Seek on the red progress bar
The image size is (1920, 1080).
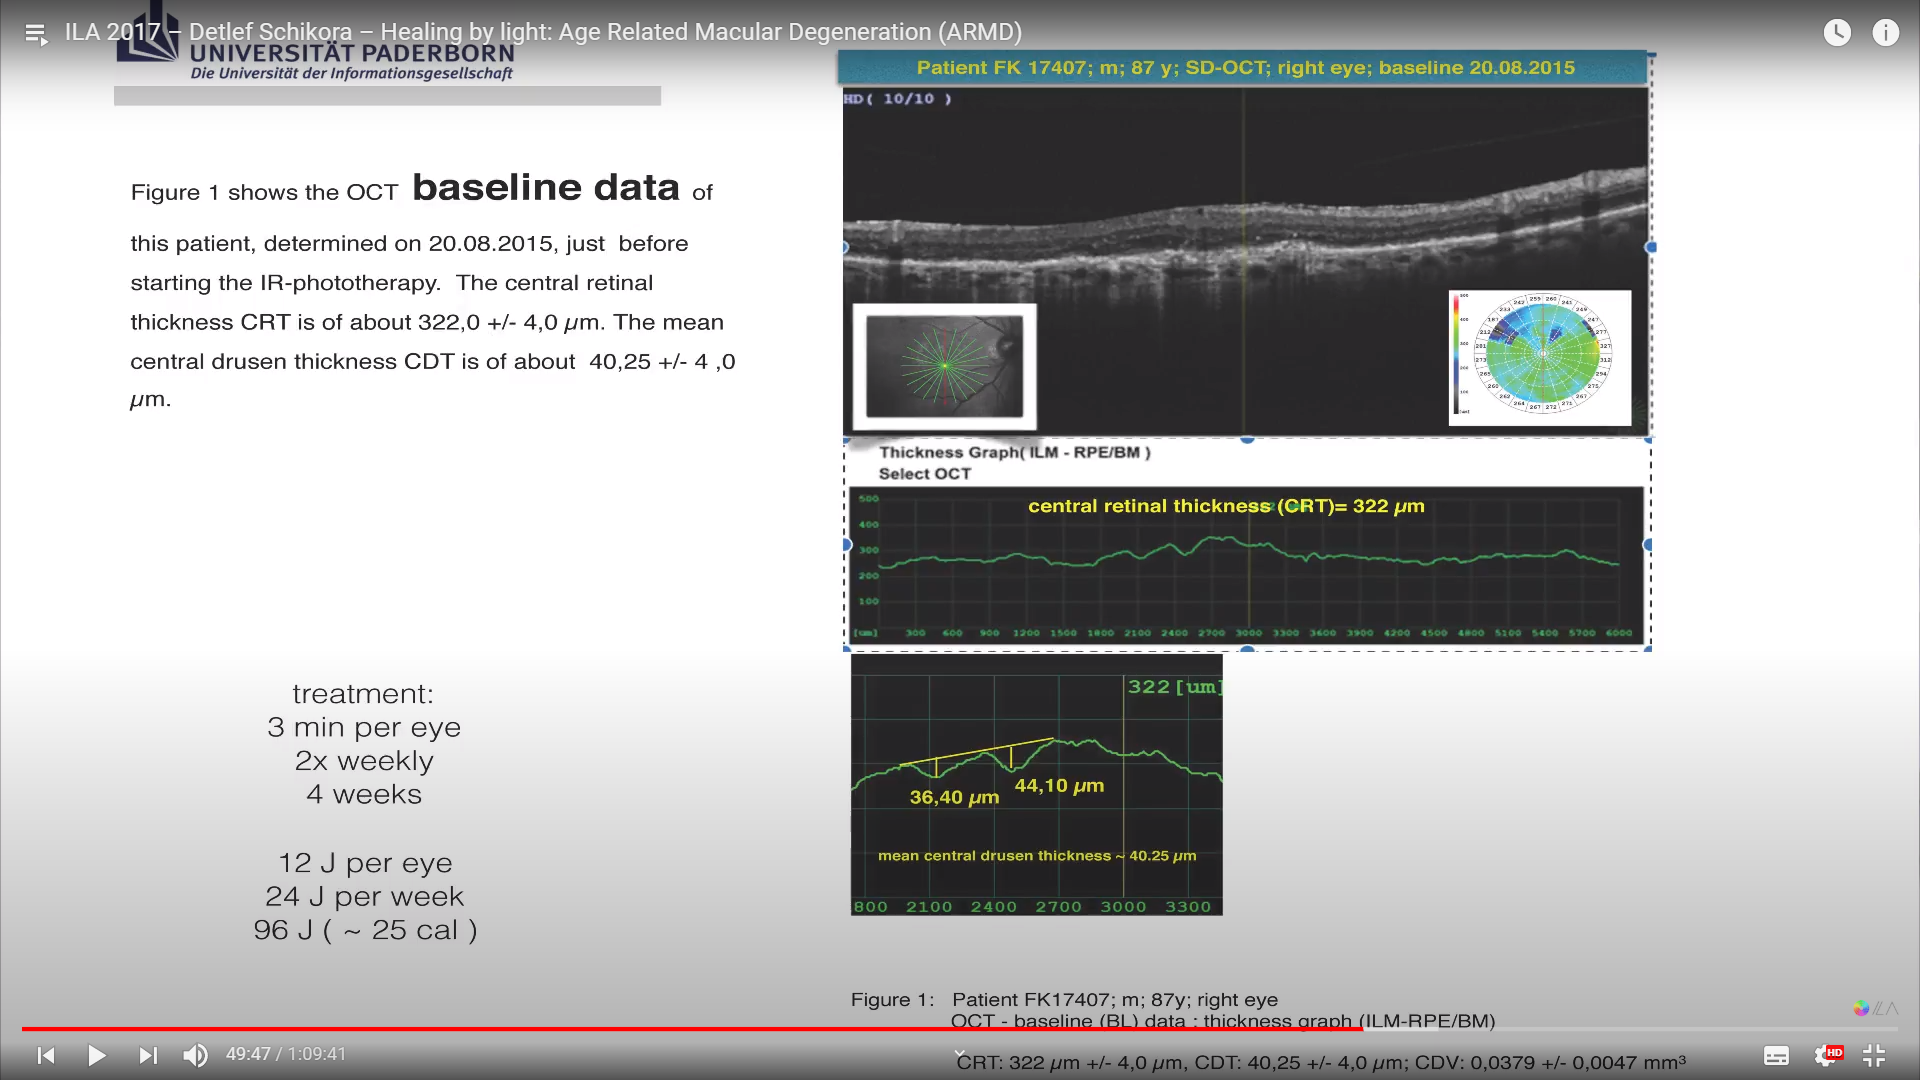pyautogui.click(x=691, y=1028)
